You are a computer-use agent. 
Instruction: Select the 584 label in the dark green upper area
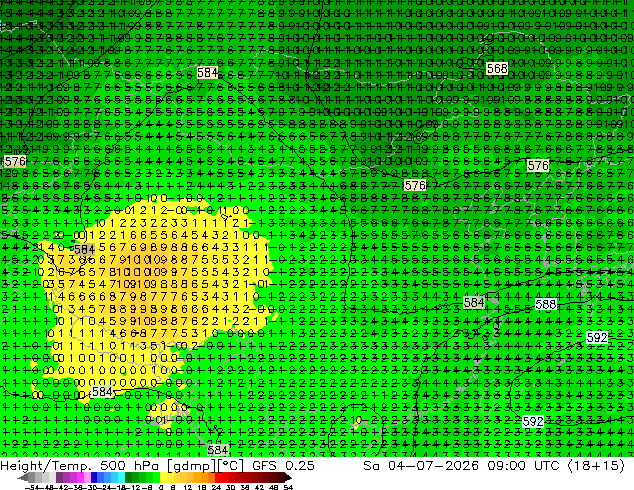(207, 73)
